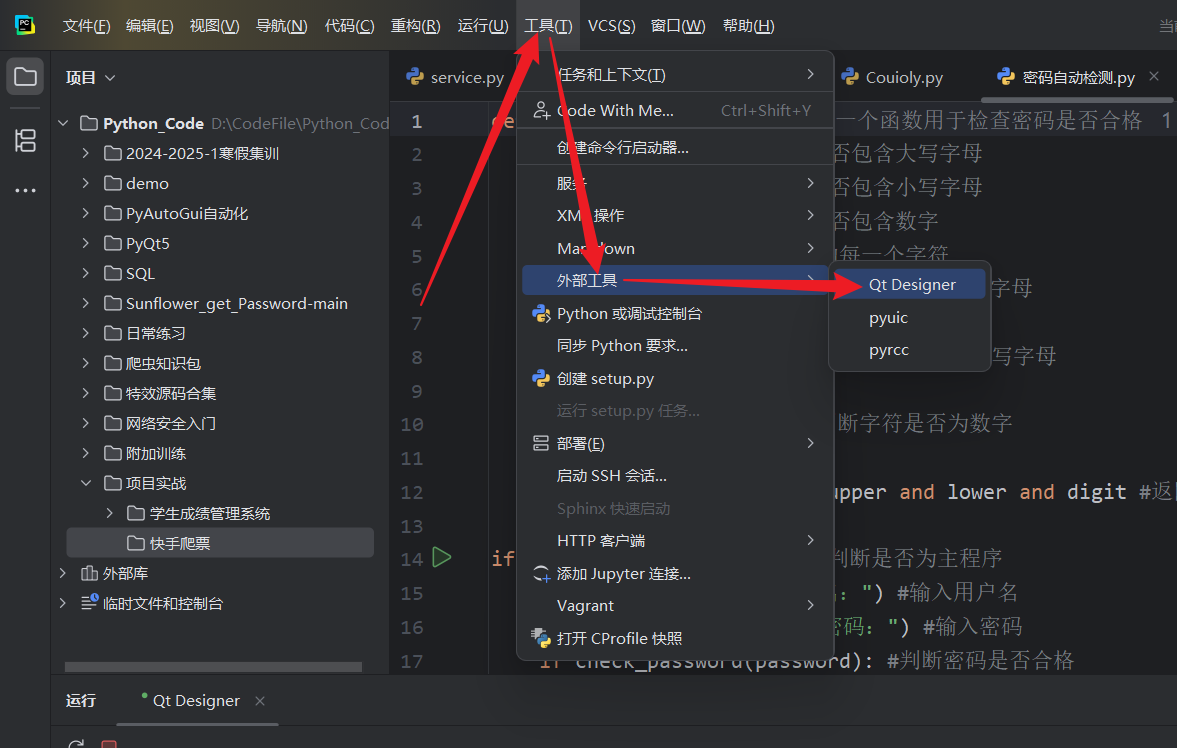Collapse the Python_Code root folder
Screen dimensions: 1177x748
(x=64, y=122)
